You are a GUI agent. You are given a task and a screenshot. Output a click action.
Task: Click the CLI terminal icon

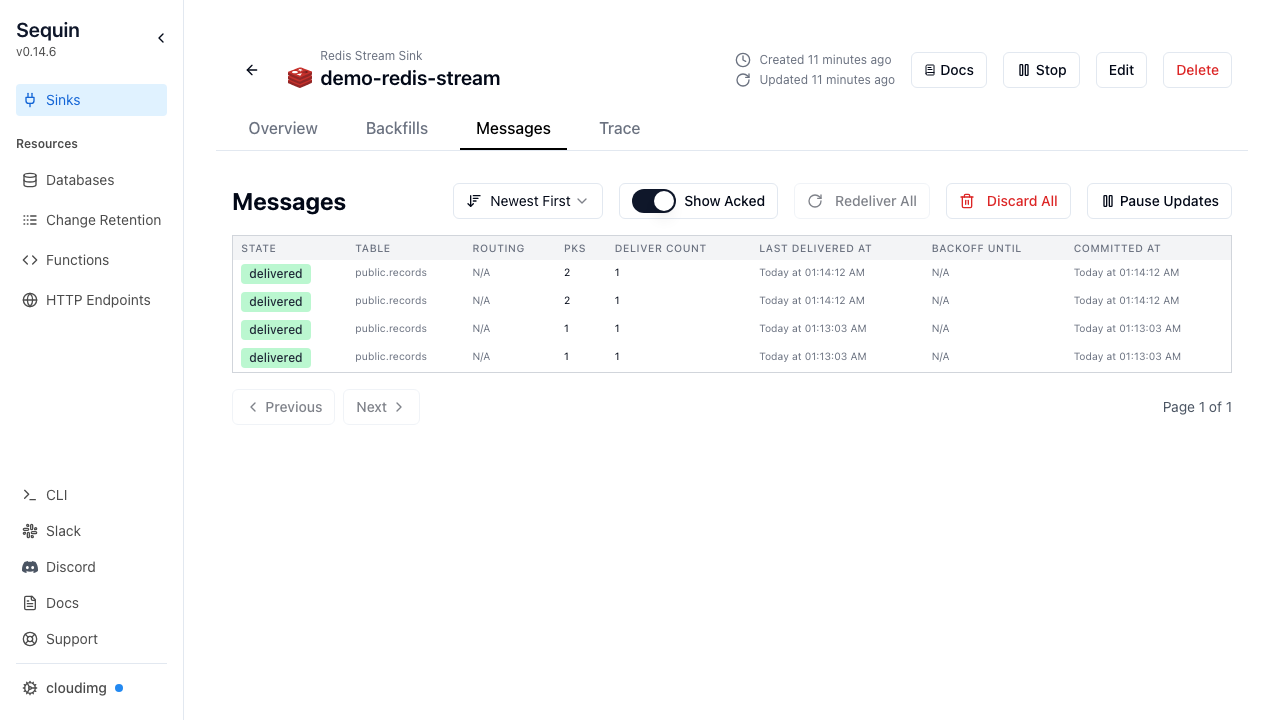click(30, 495)
